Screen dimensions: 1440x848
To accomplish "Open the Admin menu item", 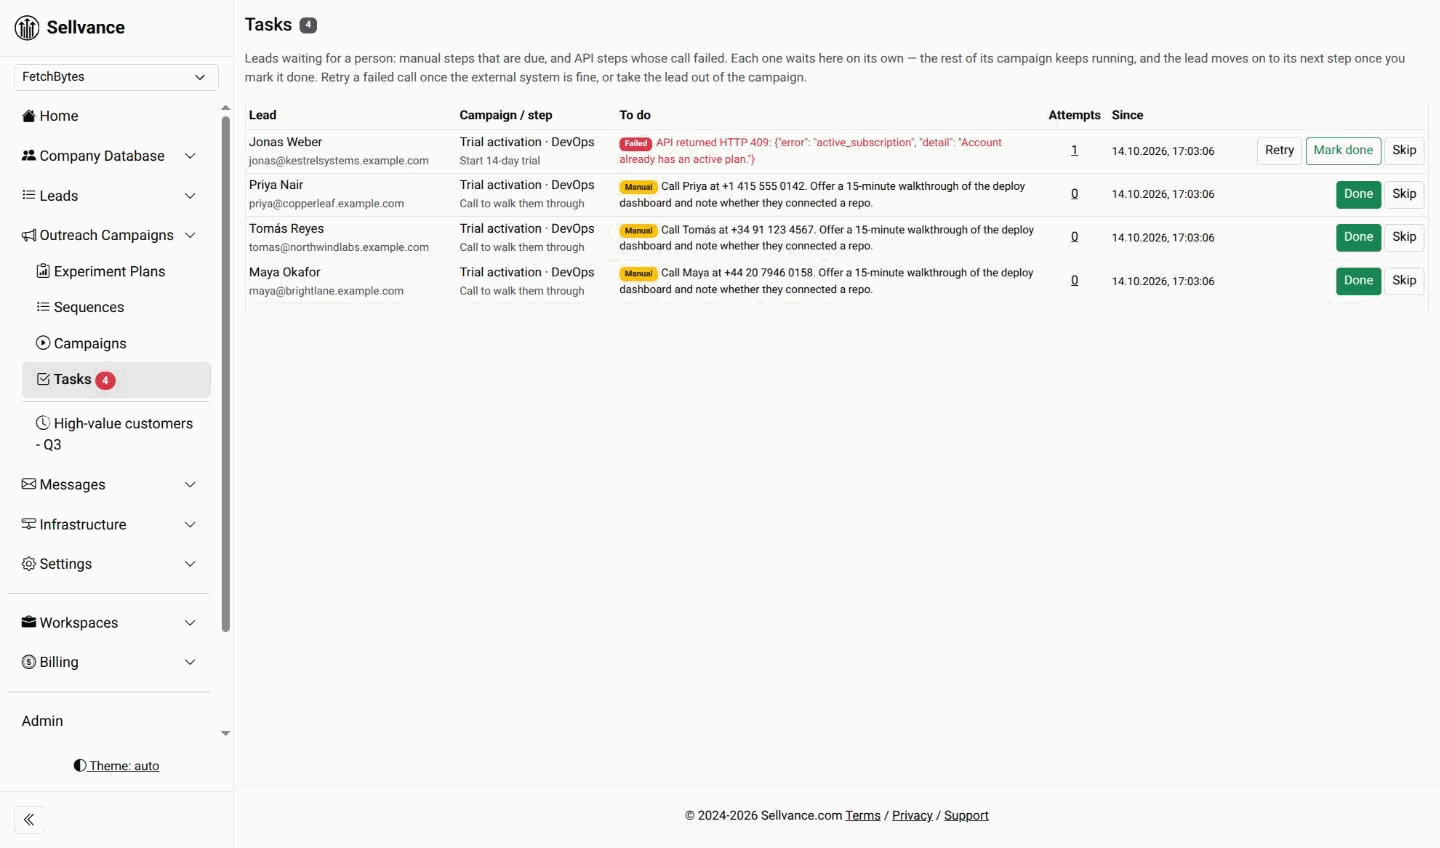I will point(42,721).
